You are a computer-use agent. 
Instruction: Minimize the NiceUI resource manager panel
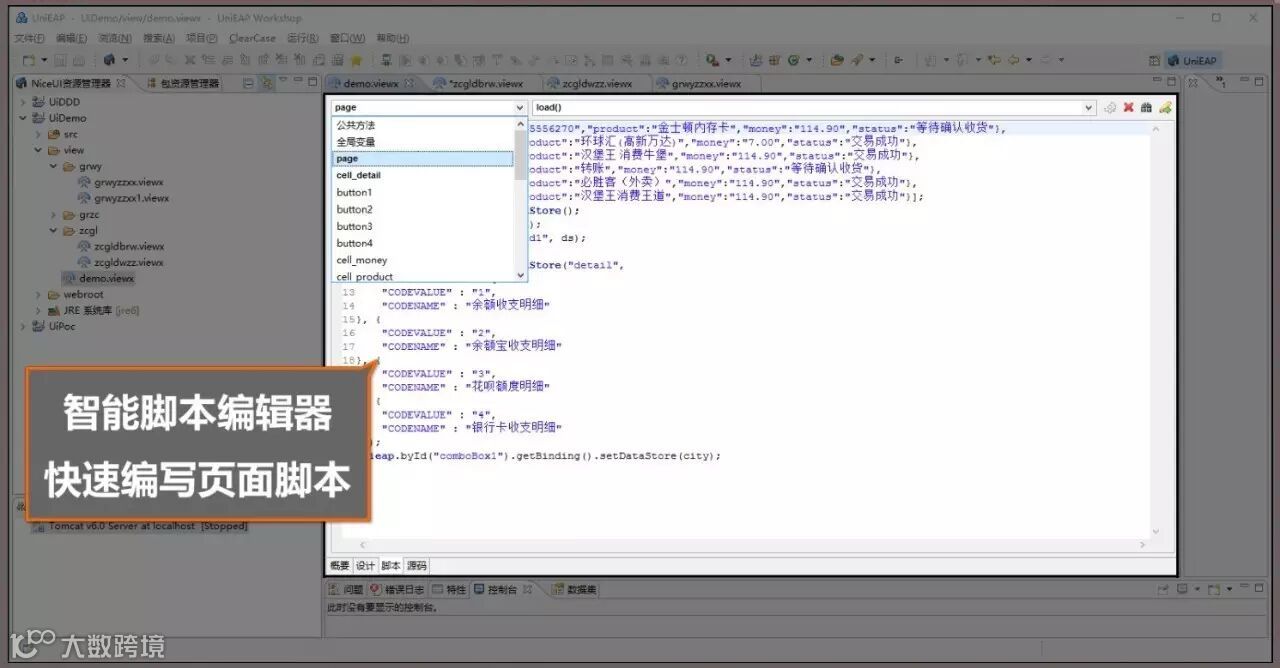pyautogui.click(x=298, y=82)
